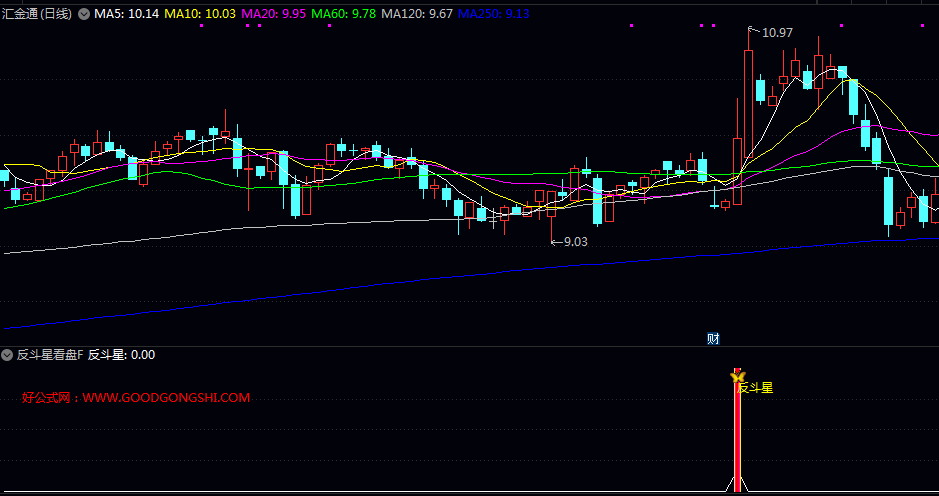The image size is (939, 496).
Task: Click the MA10: 10.03 label
Action: pyautogui.click(x=200, y=14)
